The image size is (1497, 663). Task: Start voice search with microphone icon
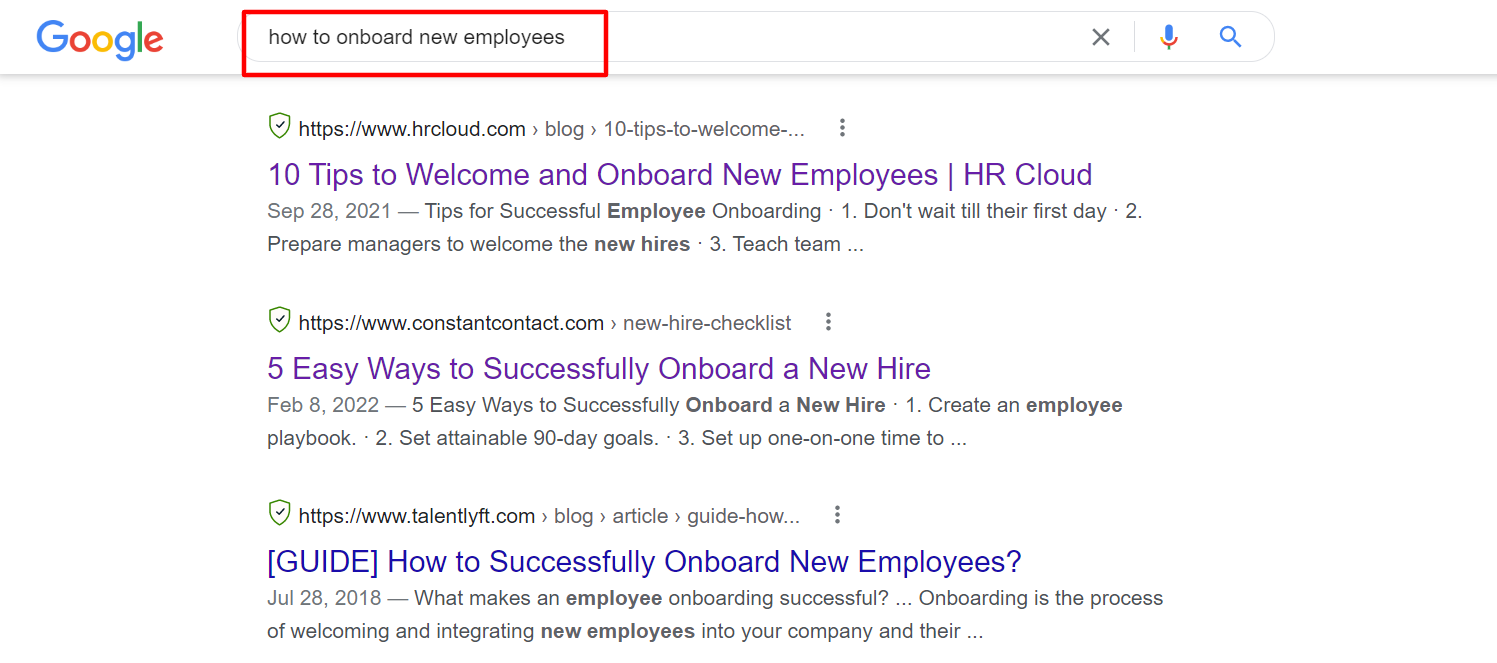click(x=1168, y=38)
